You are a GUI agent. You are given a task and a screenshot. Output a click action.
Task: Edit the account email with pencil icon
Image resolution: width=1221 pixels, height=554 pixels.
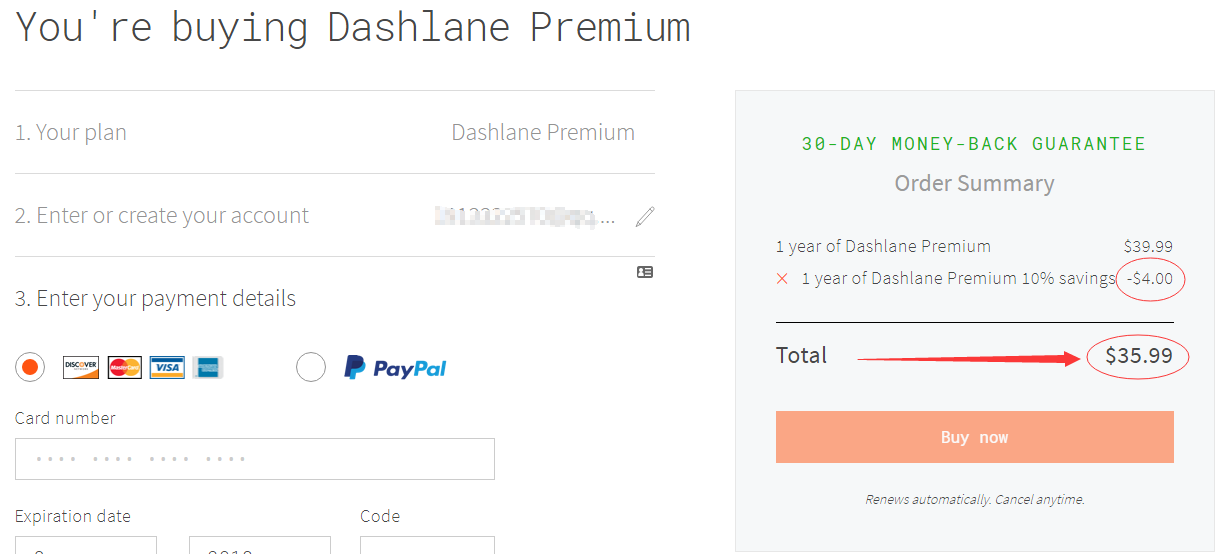[645, 216]
